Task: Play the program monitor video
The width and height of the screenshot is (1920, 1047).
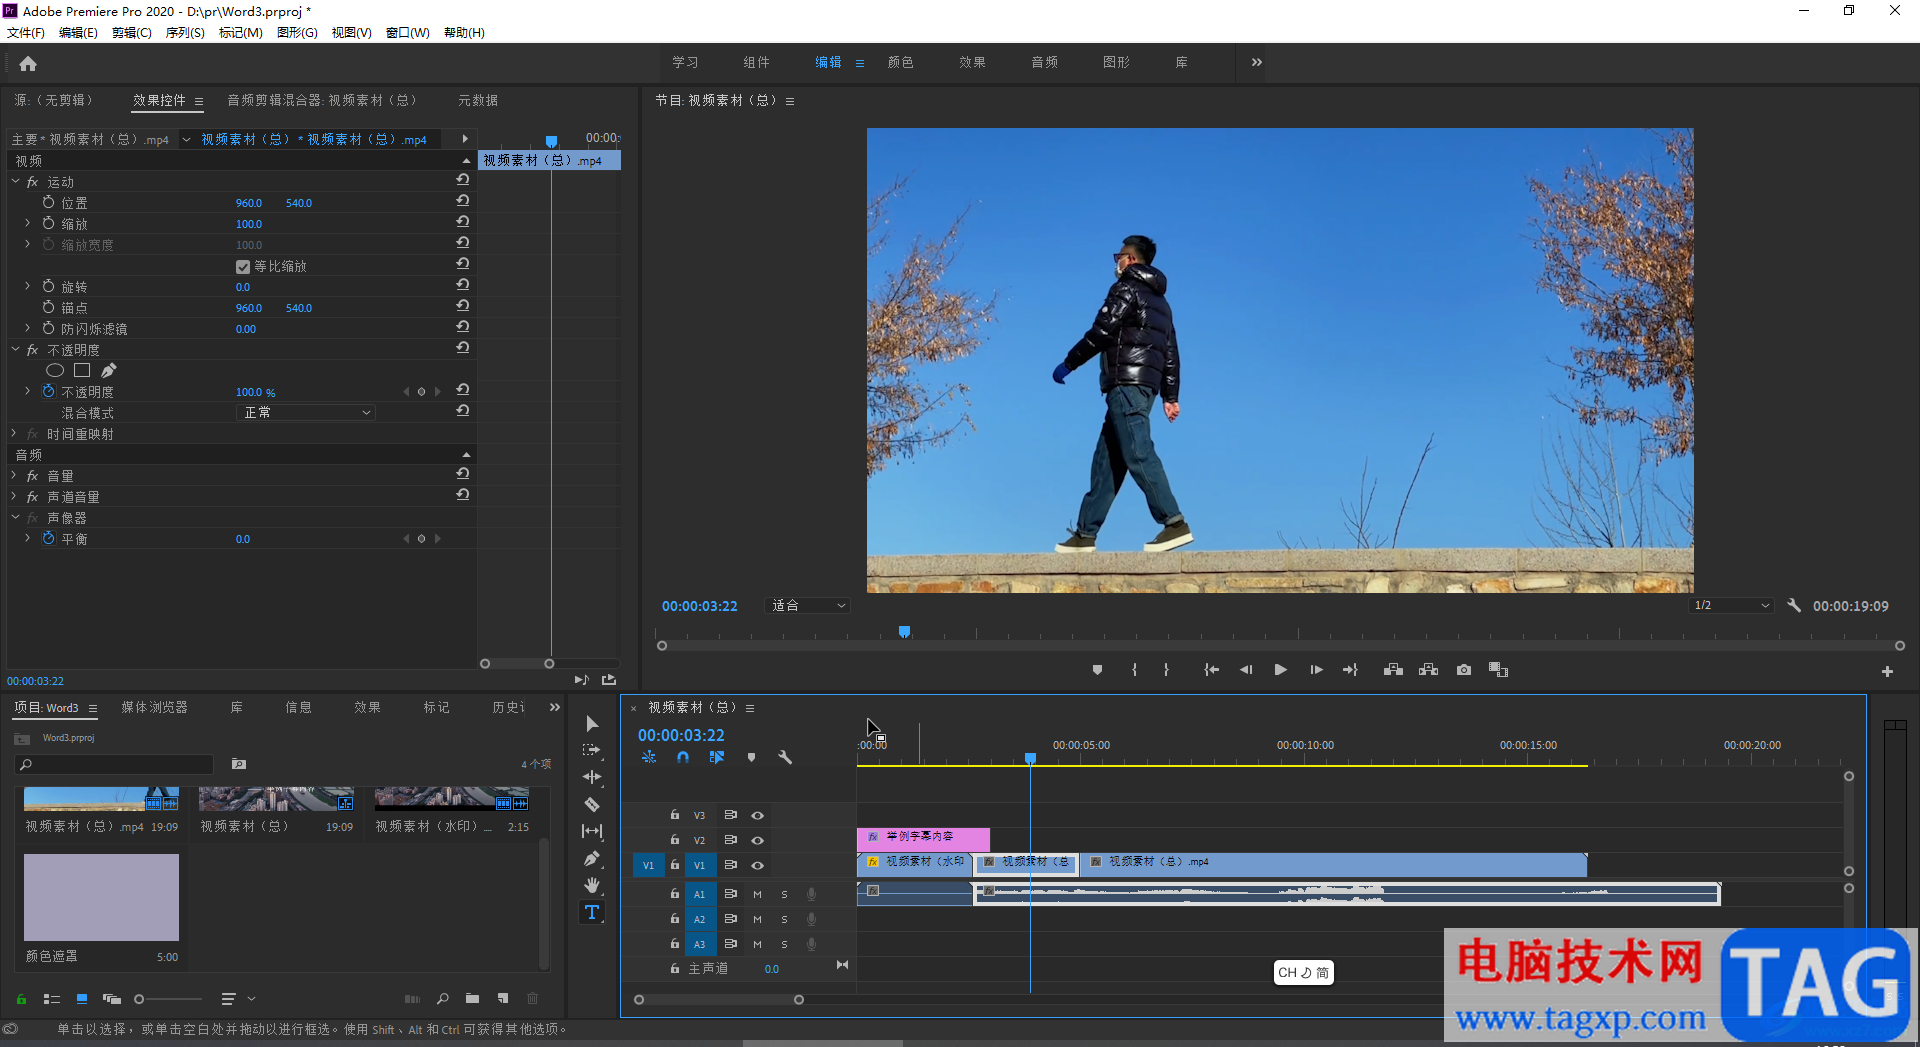Action: click(x=1280, y=670)
